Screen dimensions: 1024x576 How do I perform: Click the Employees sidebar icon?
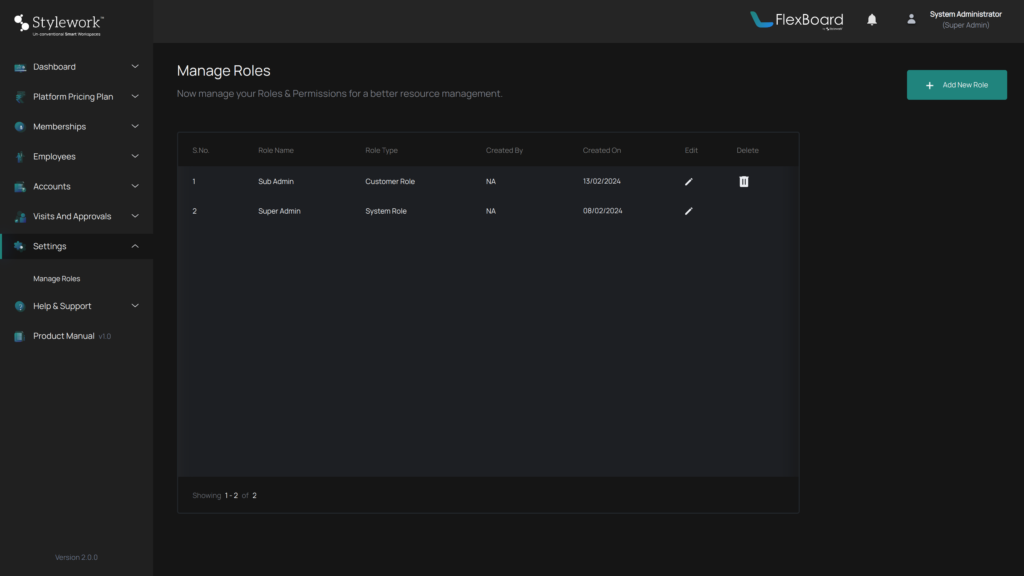click(20, 157)
